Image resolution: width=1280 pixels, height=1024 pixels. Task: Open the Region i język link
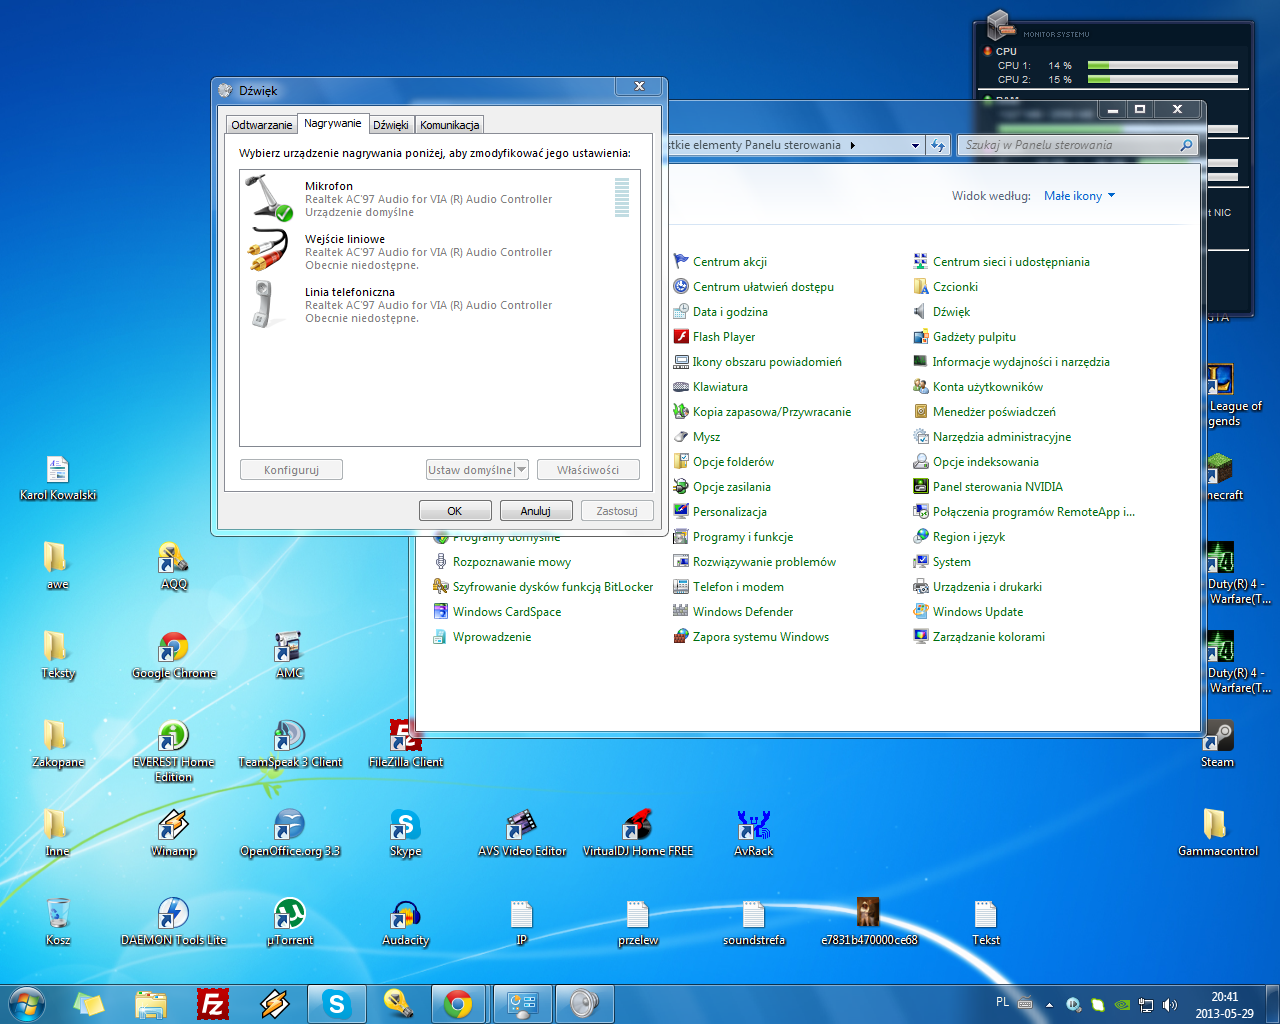click(x=969, y=536)
